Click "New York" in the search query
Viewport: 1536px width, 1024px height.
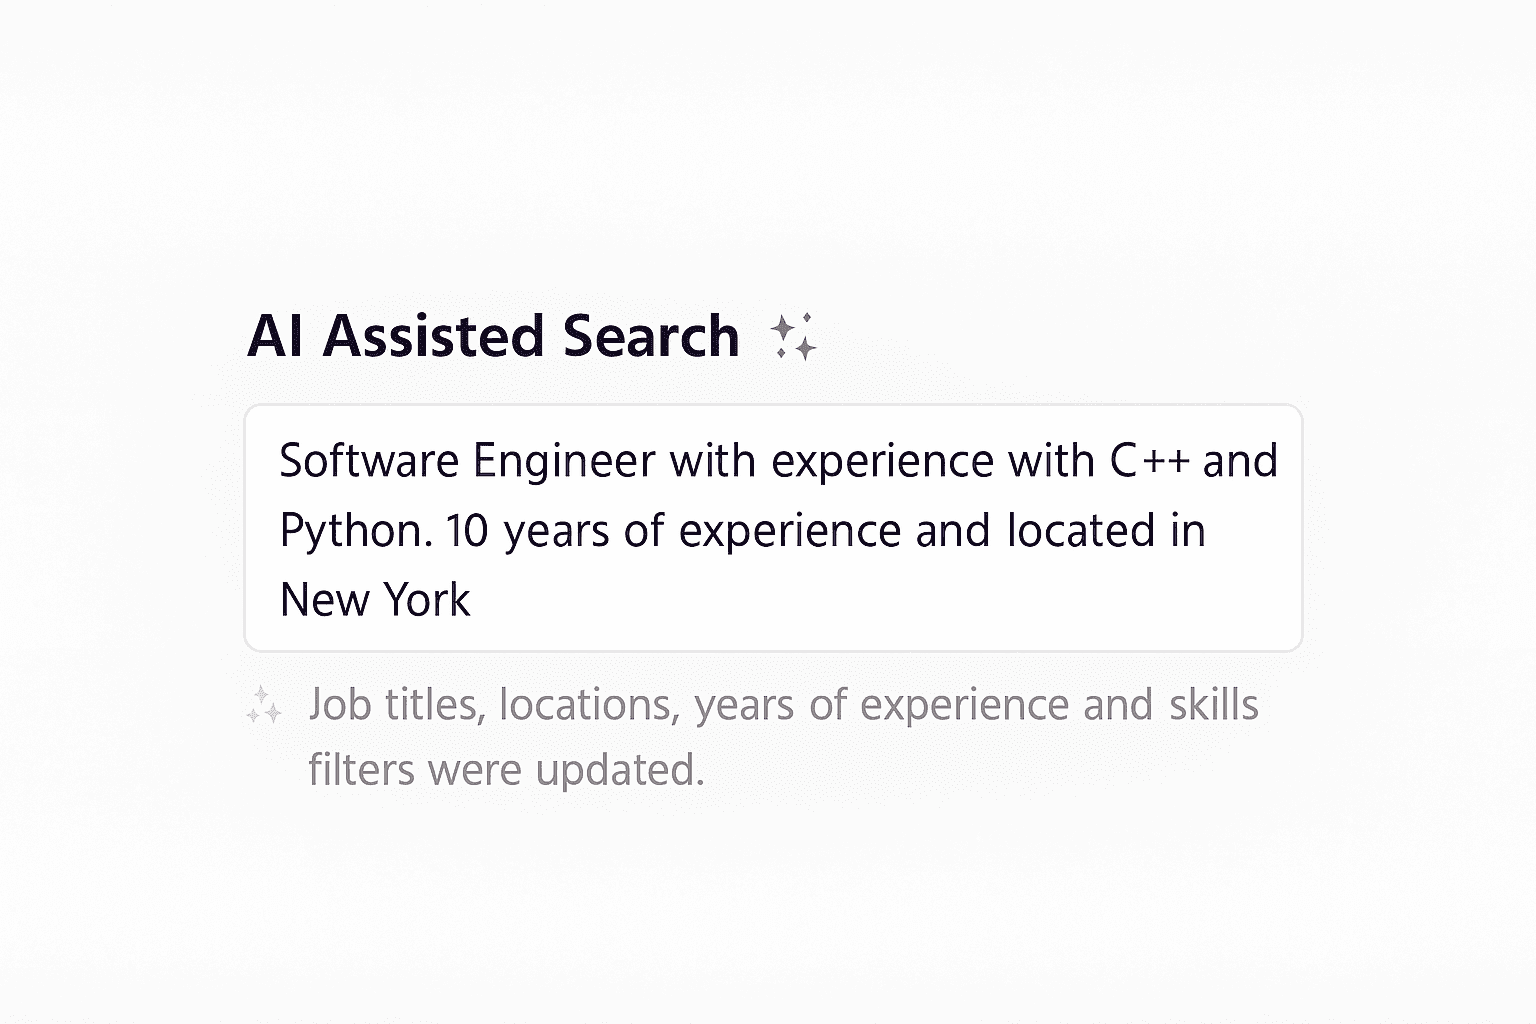(x=374, y=600)
